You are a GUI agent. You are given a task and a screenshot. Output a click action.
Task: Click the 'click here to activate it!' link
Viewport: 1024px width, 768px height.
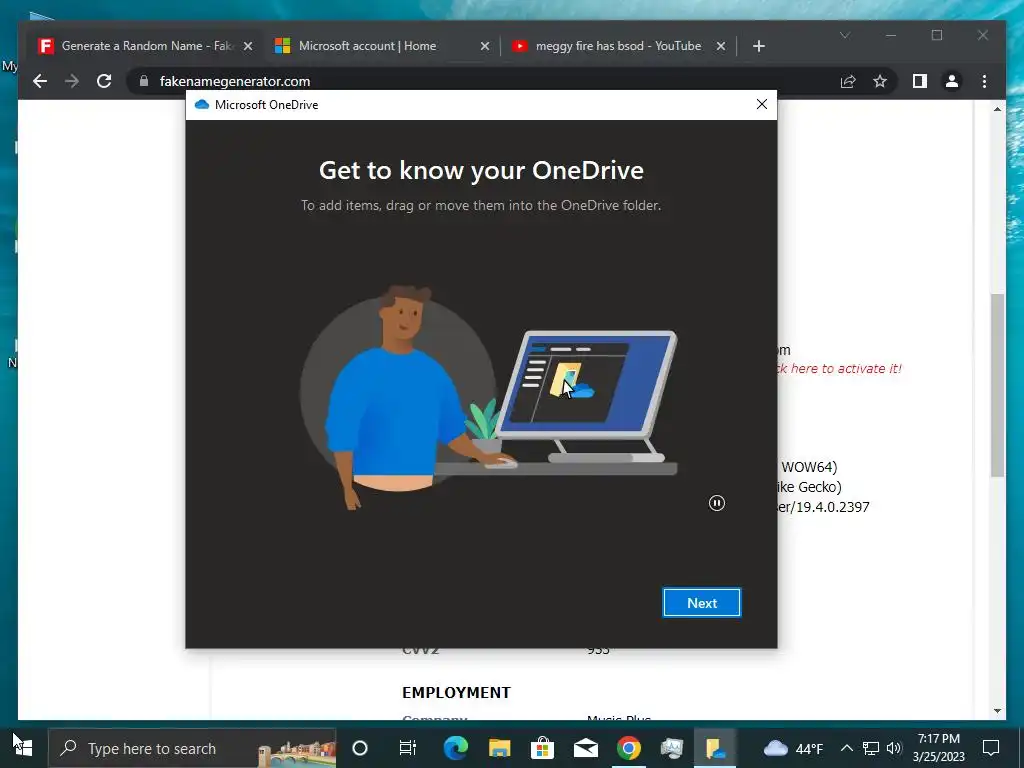point(839,368)
